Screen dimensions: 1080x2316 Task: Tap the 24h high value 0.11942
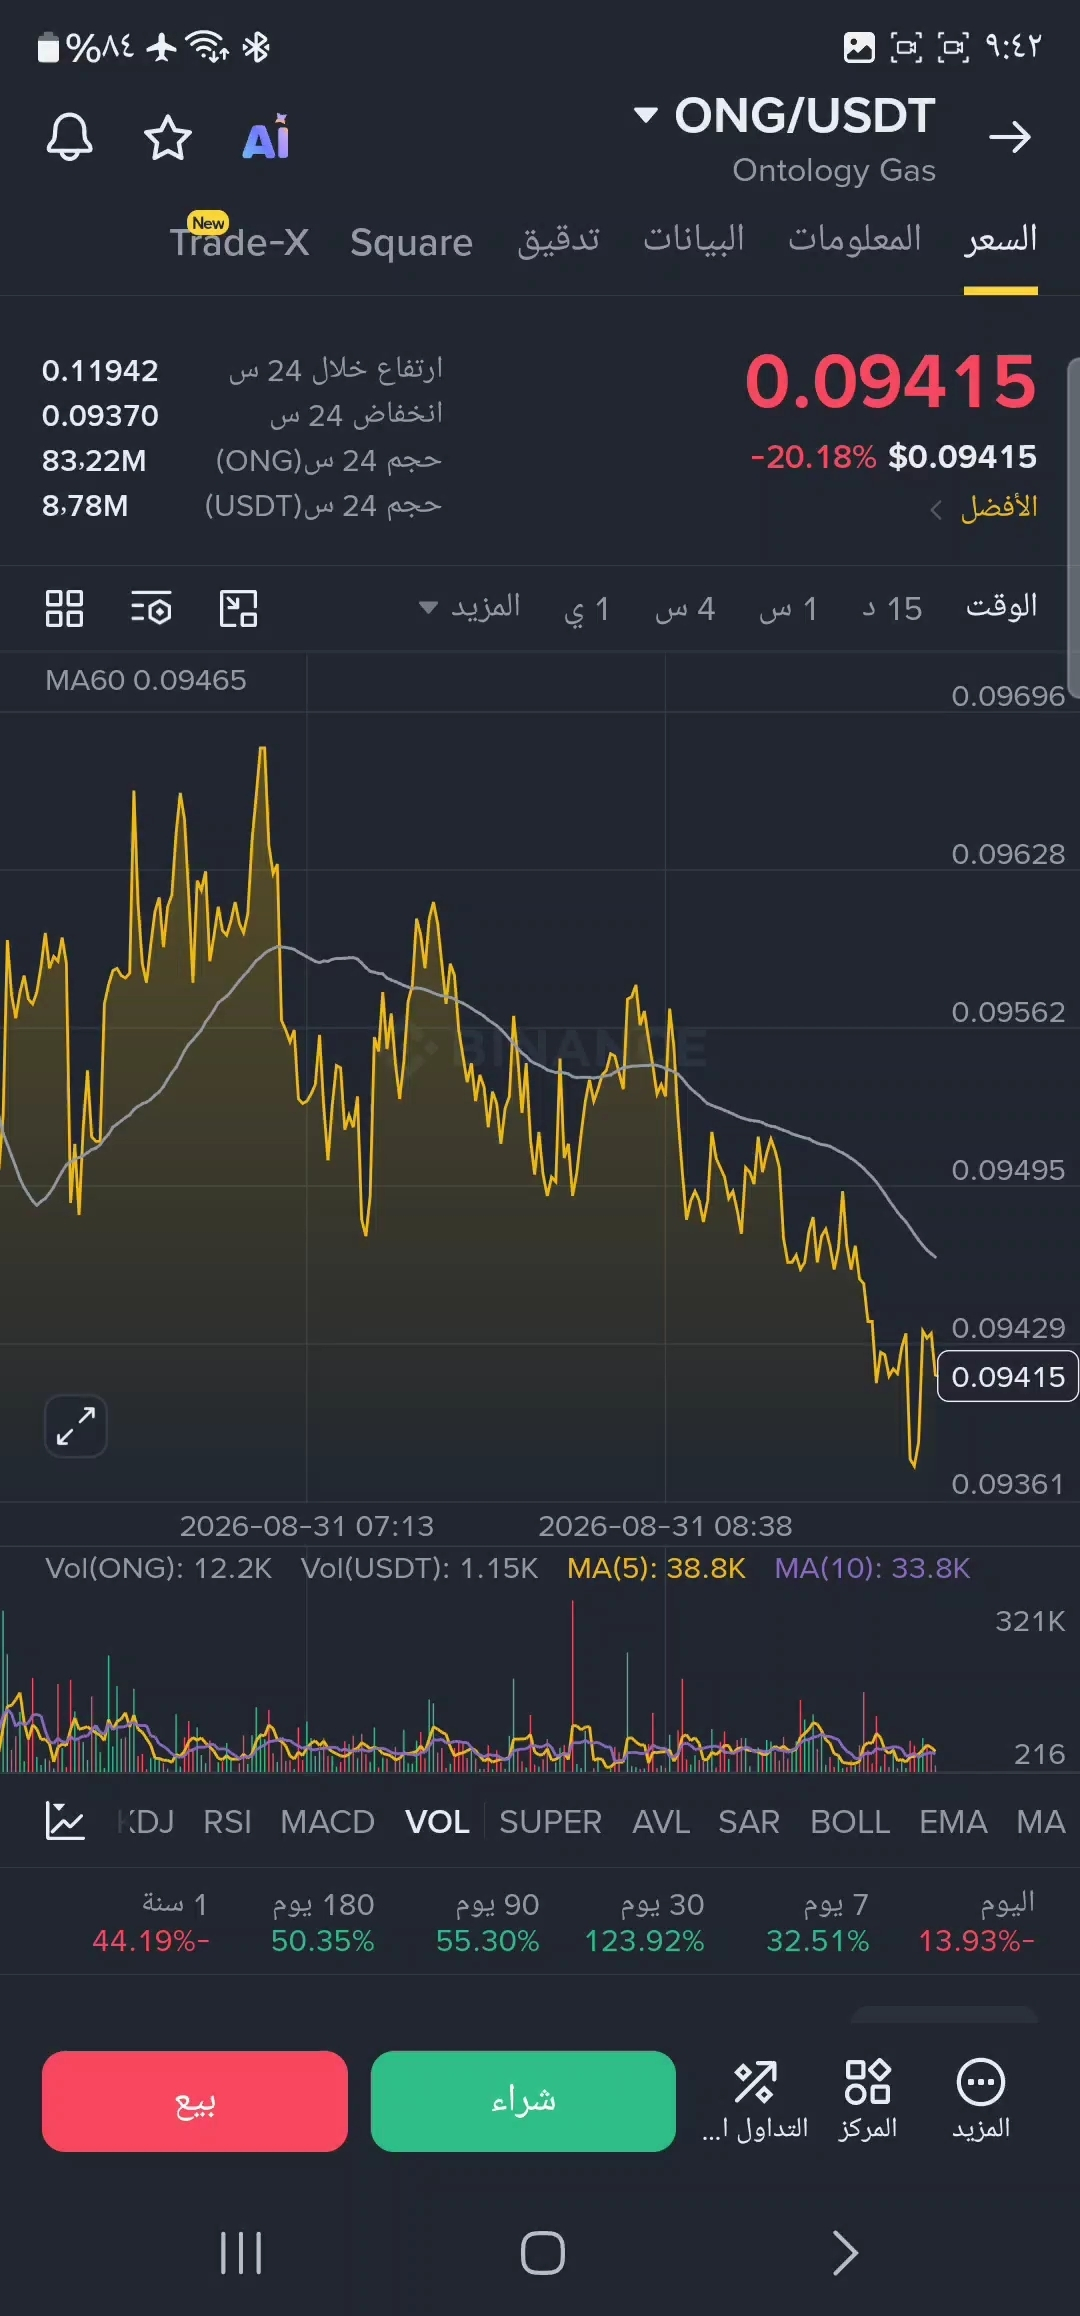(x=100, y=371)
